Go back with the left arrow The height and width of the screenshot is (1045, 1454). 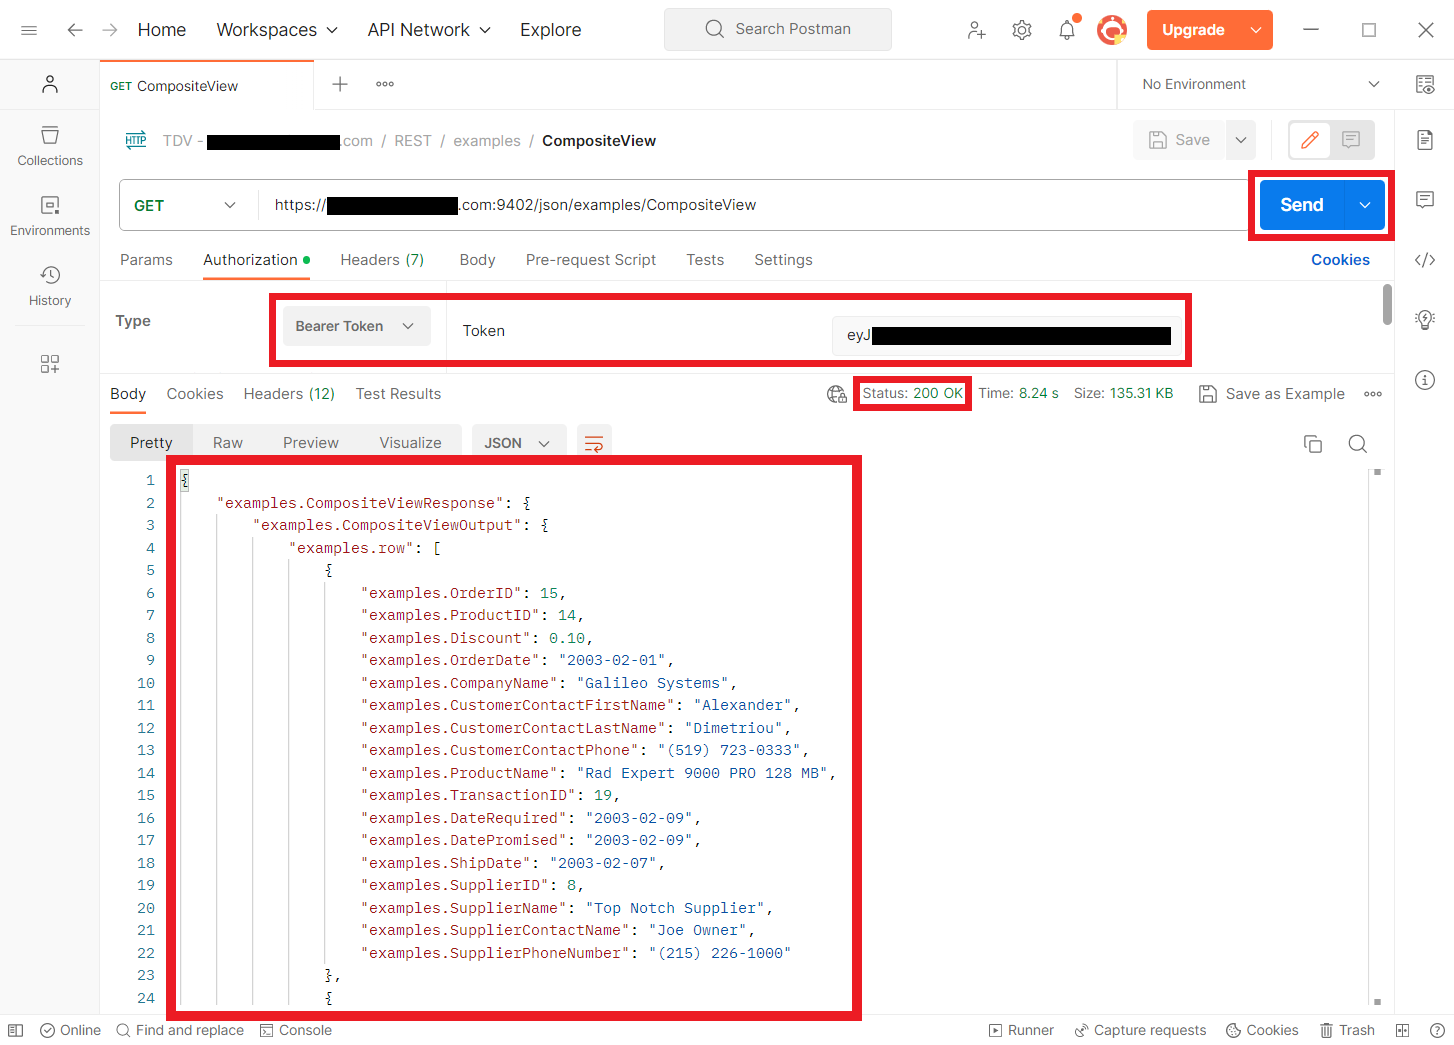pyautogui.click(x=75, y=30)
